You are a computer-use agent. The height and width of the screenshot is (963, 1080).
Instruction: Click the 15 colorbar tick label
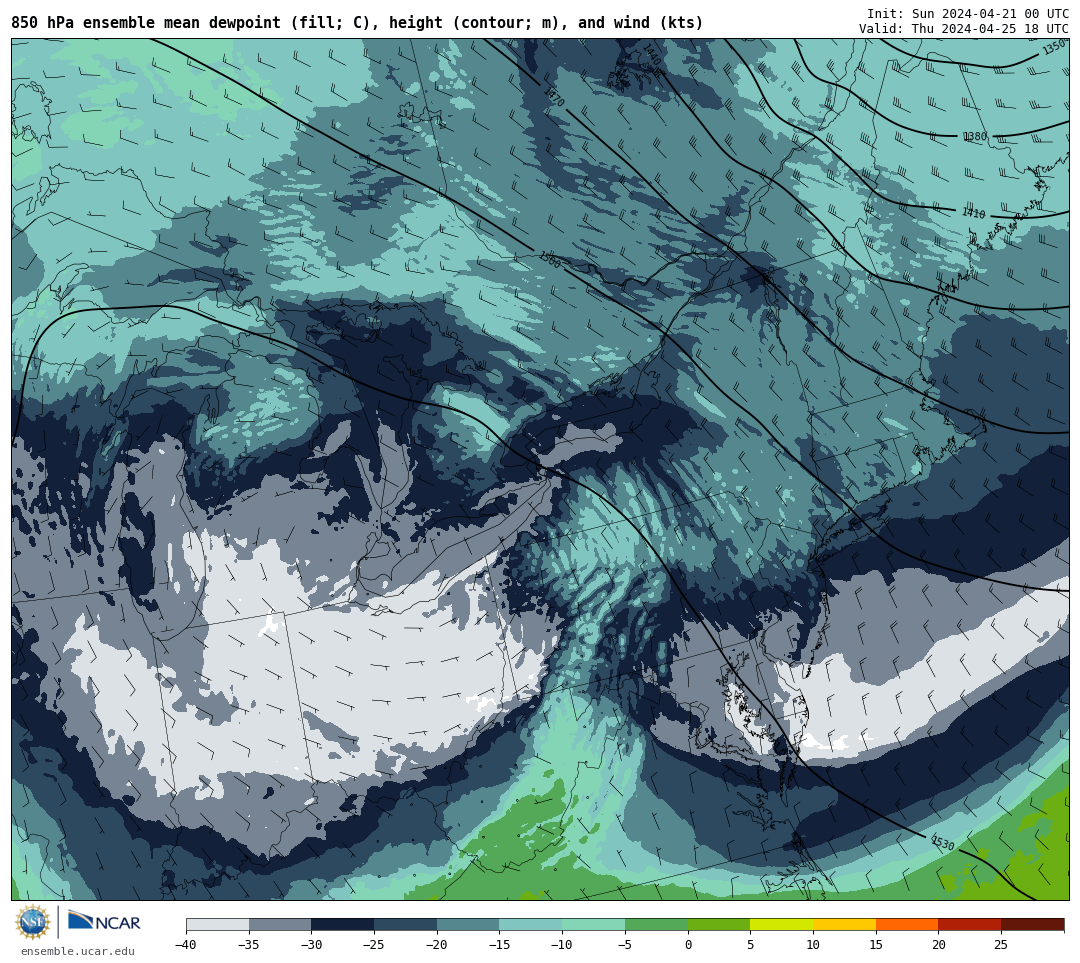tap(875, 944)
